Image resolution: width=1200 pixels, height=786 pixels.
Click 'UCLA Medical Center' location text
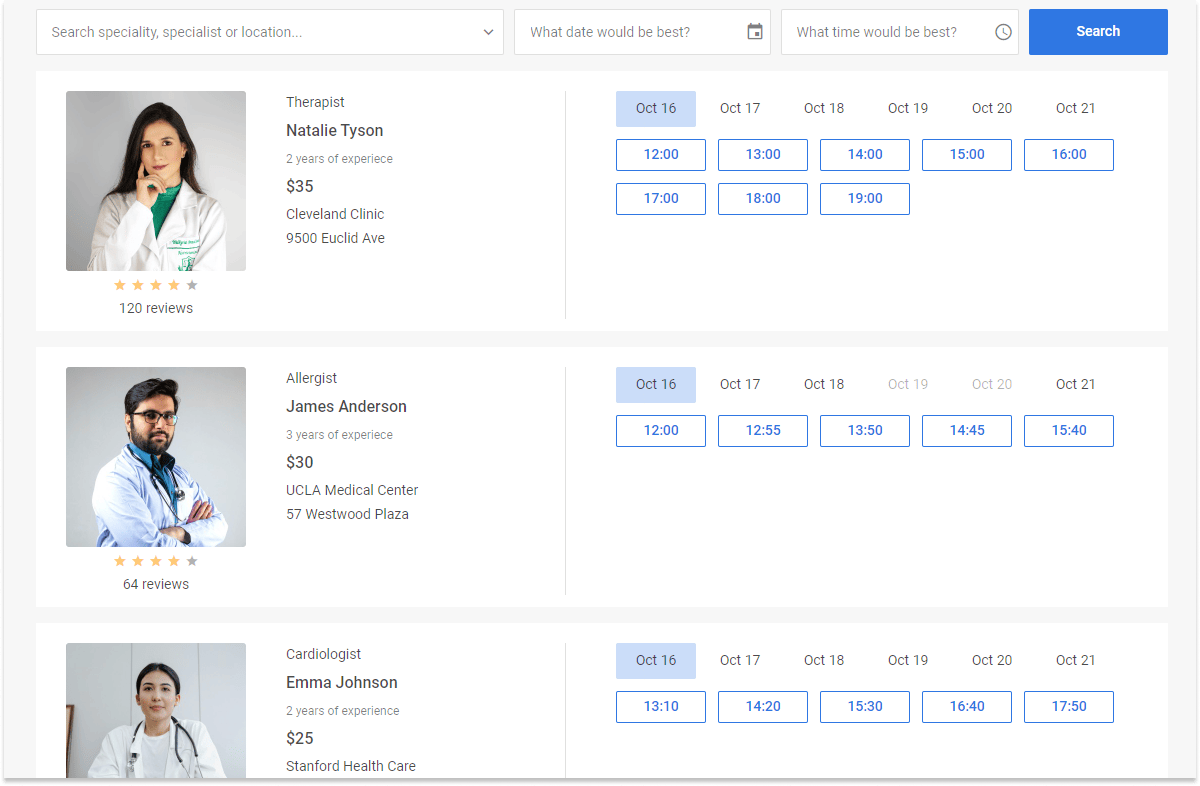352,490
